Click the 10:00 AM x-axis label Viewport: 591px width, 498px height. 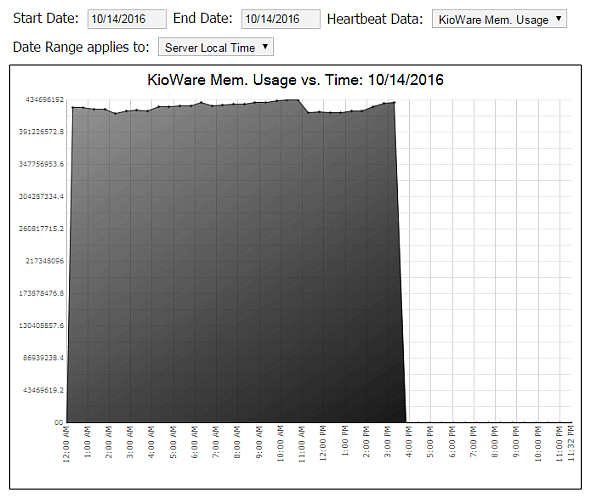click(280, 444)
